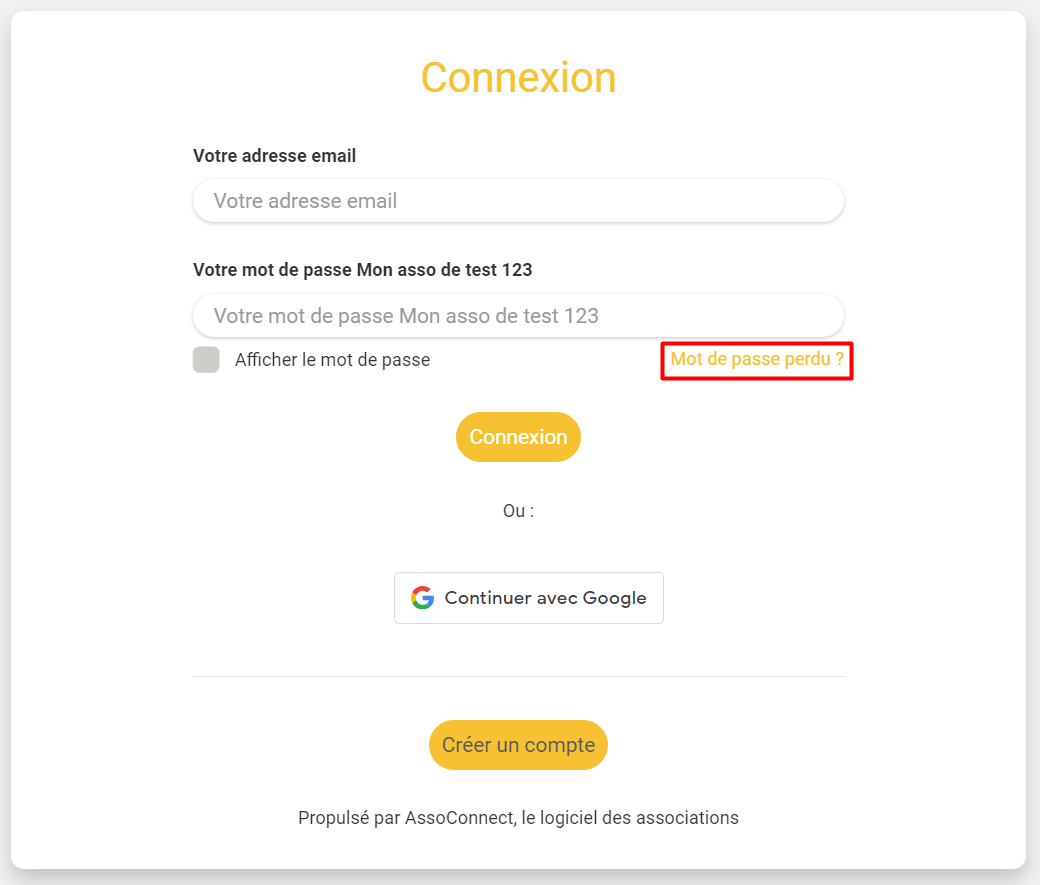Viewport: 1040px width, 885px height.
Task: Focus the password input field
Action: [518, 315]
